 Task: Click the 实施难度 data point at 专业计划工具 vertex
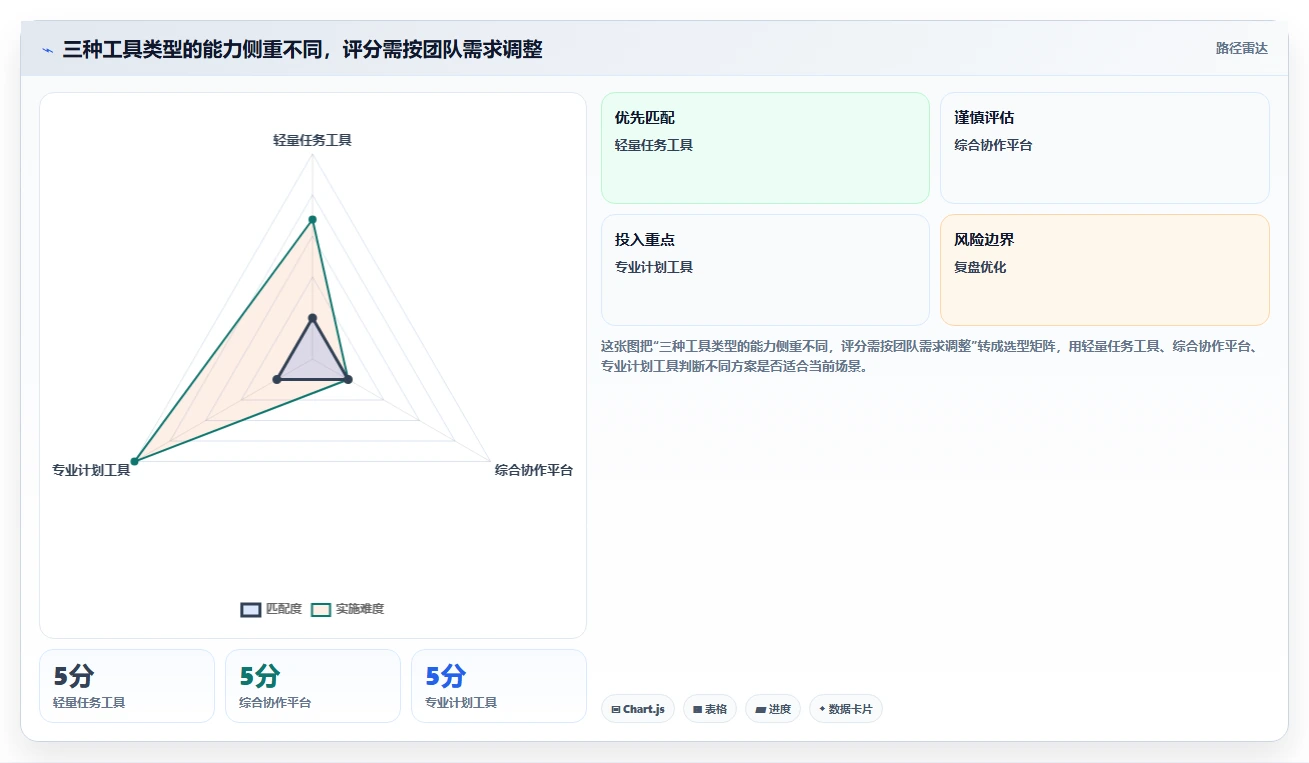pos(135,461)
